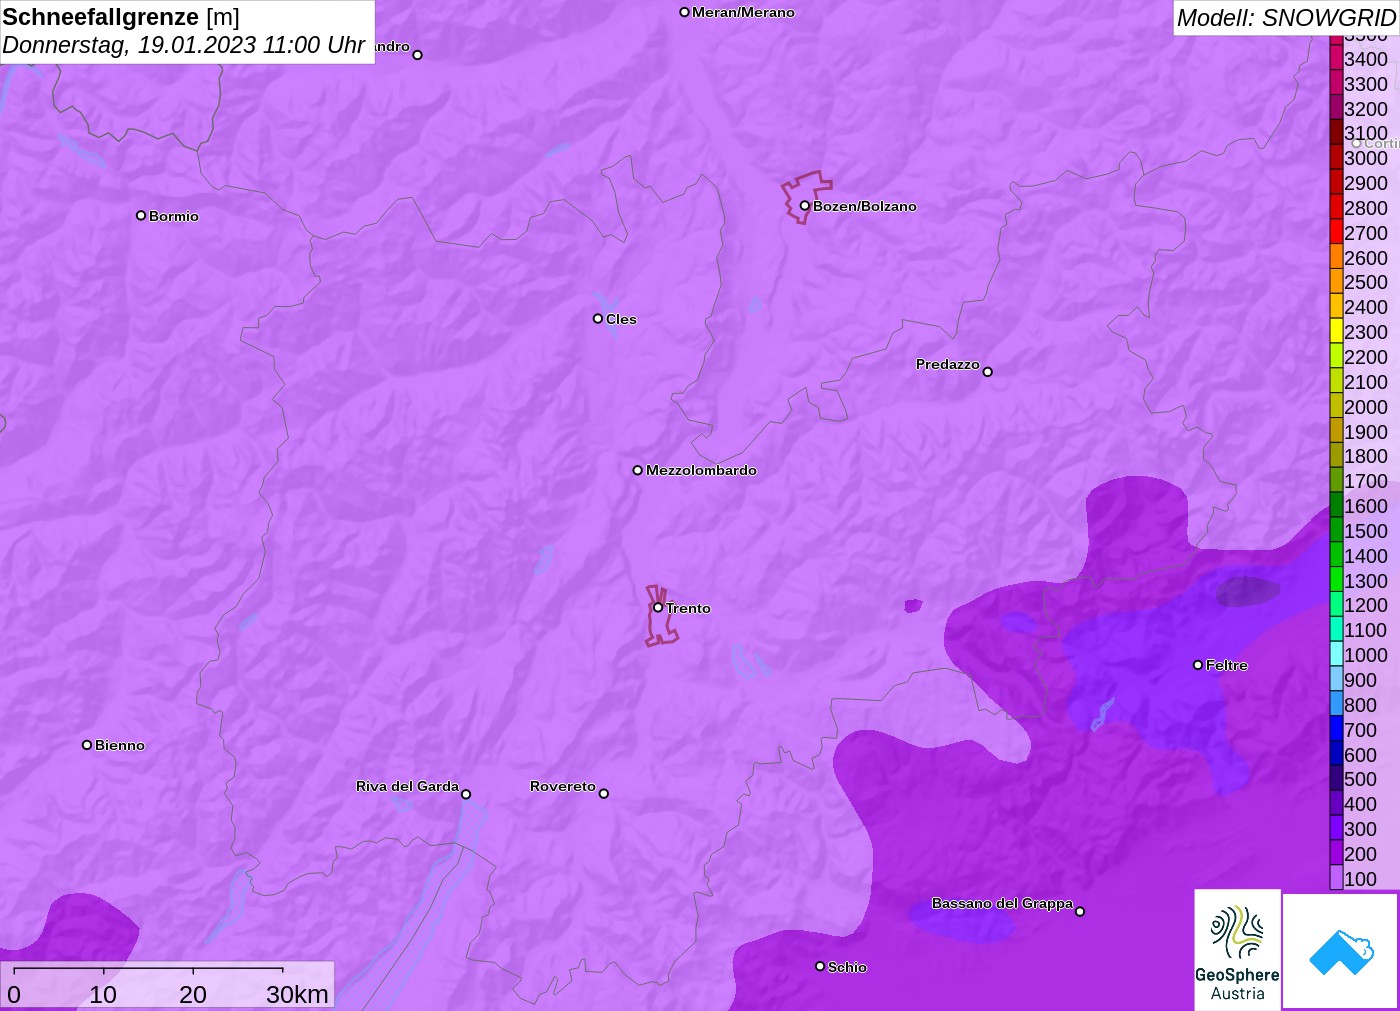The width and height of the screenshot is (1400, 1011).
Task: Click the Feltre city marker dot
Action: point(1198,665)
